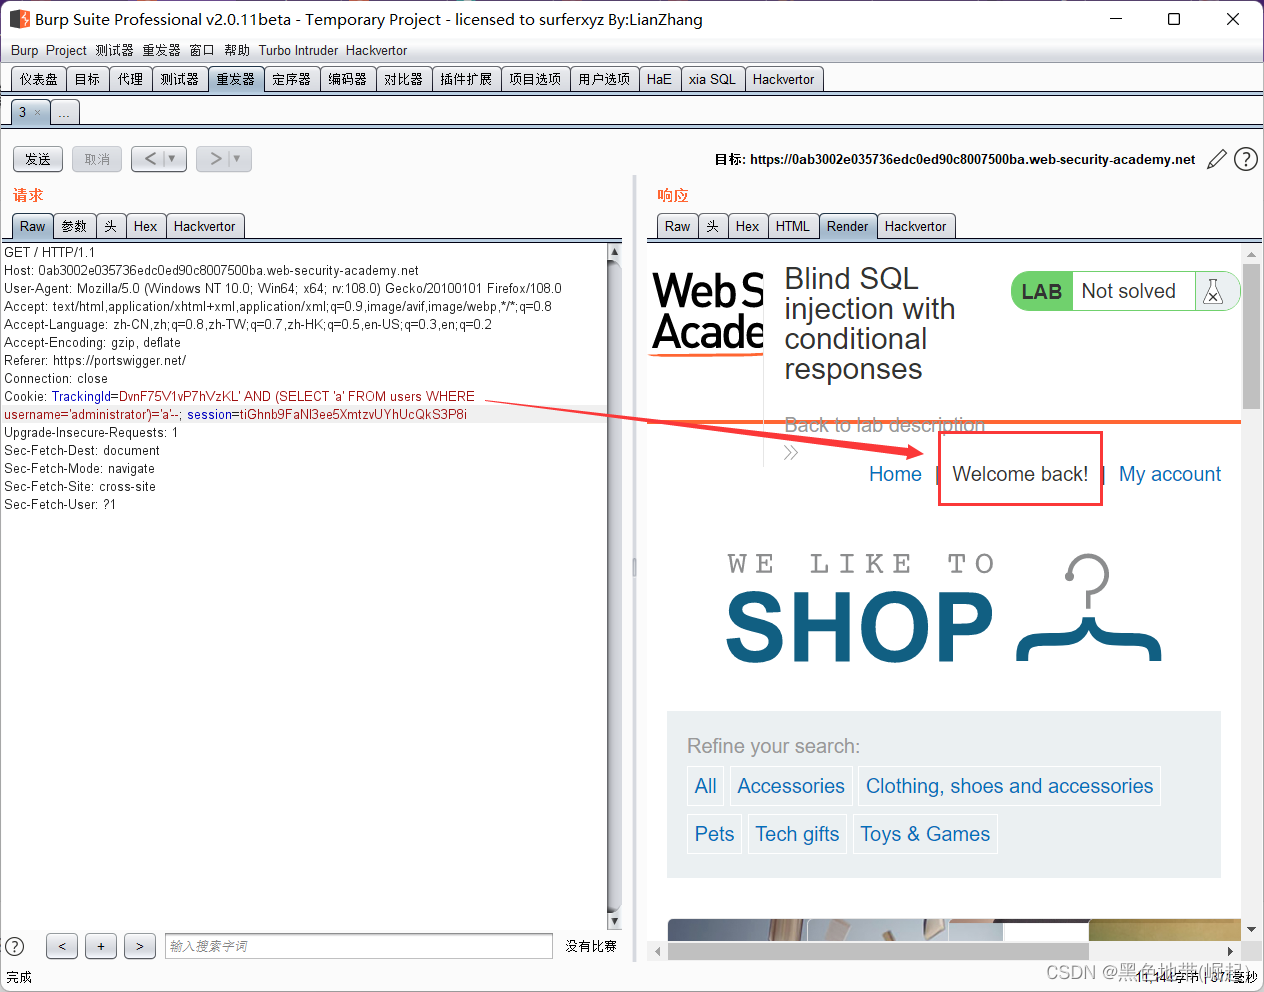Open the 重发器 menu

pos(161,50)
